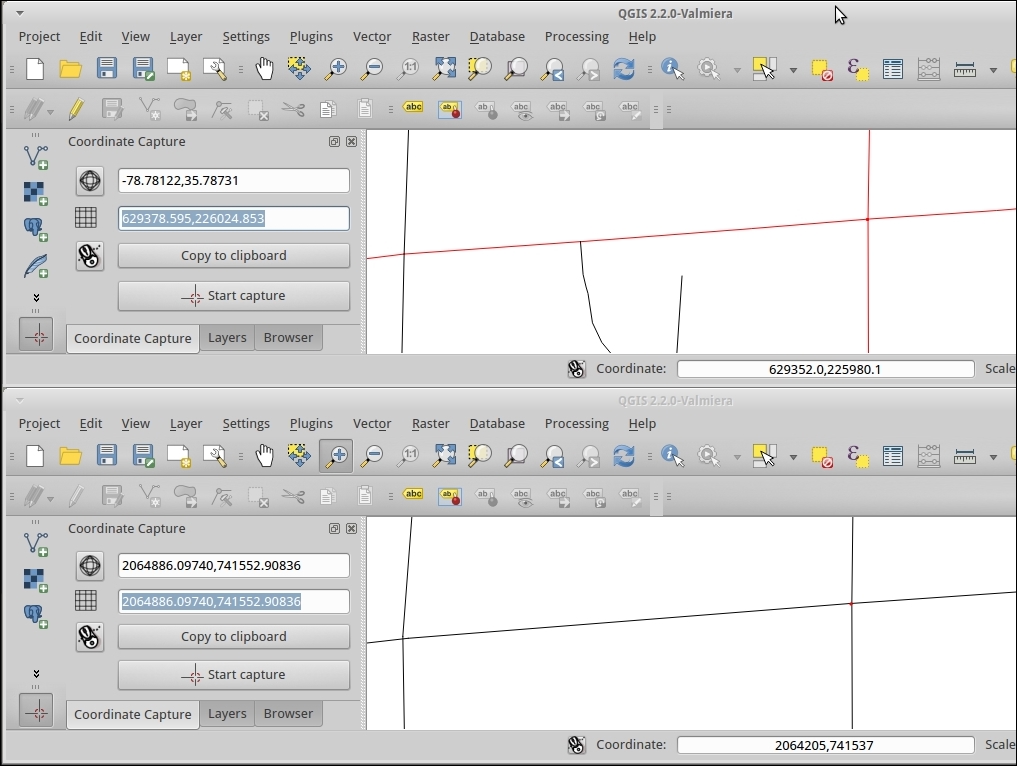
Task: Click Save Project floppy icon in bottom toolbar
Action: [107, 456]
